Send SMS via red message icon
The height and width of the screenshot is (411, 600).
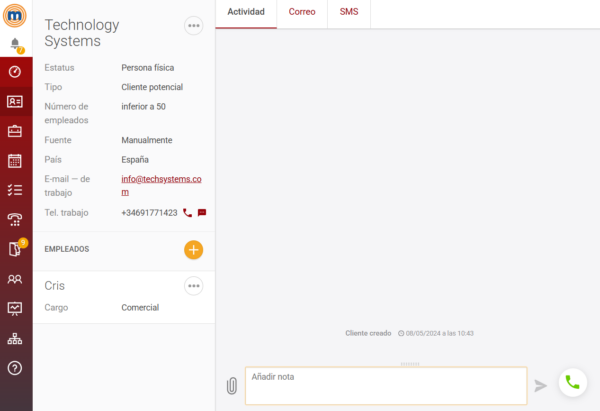click(x=202, y=213)
